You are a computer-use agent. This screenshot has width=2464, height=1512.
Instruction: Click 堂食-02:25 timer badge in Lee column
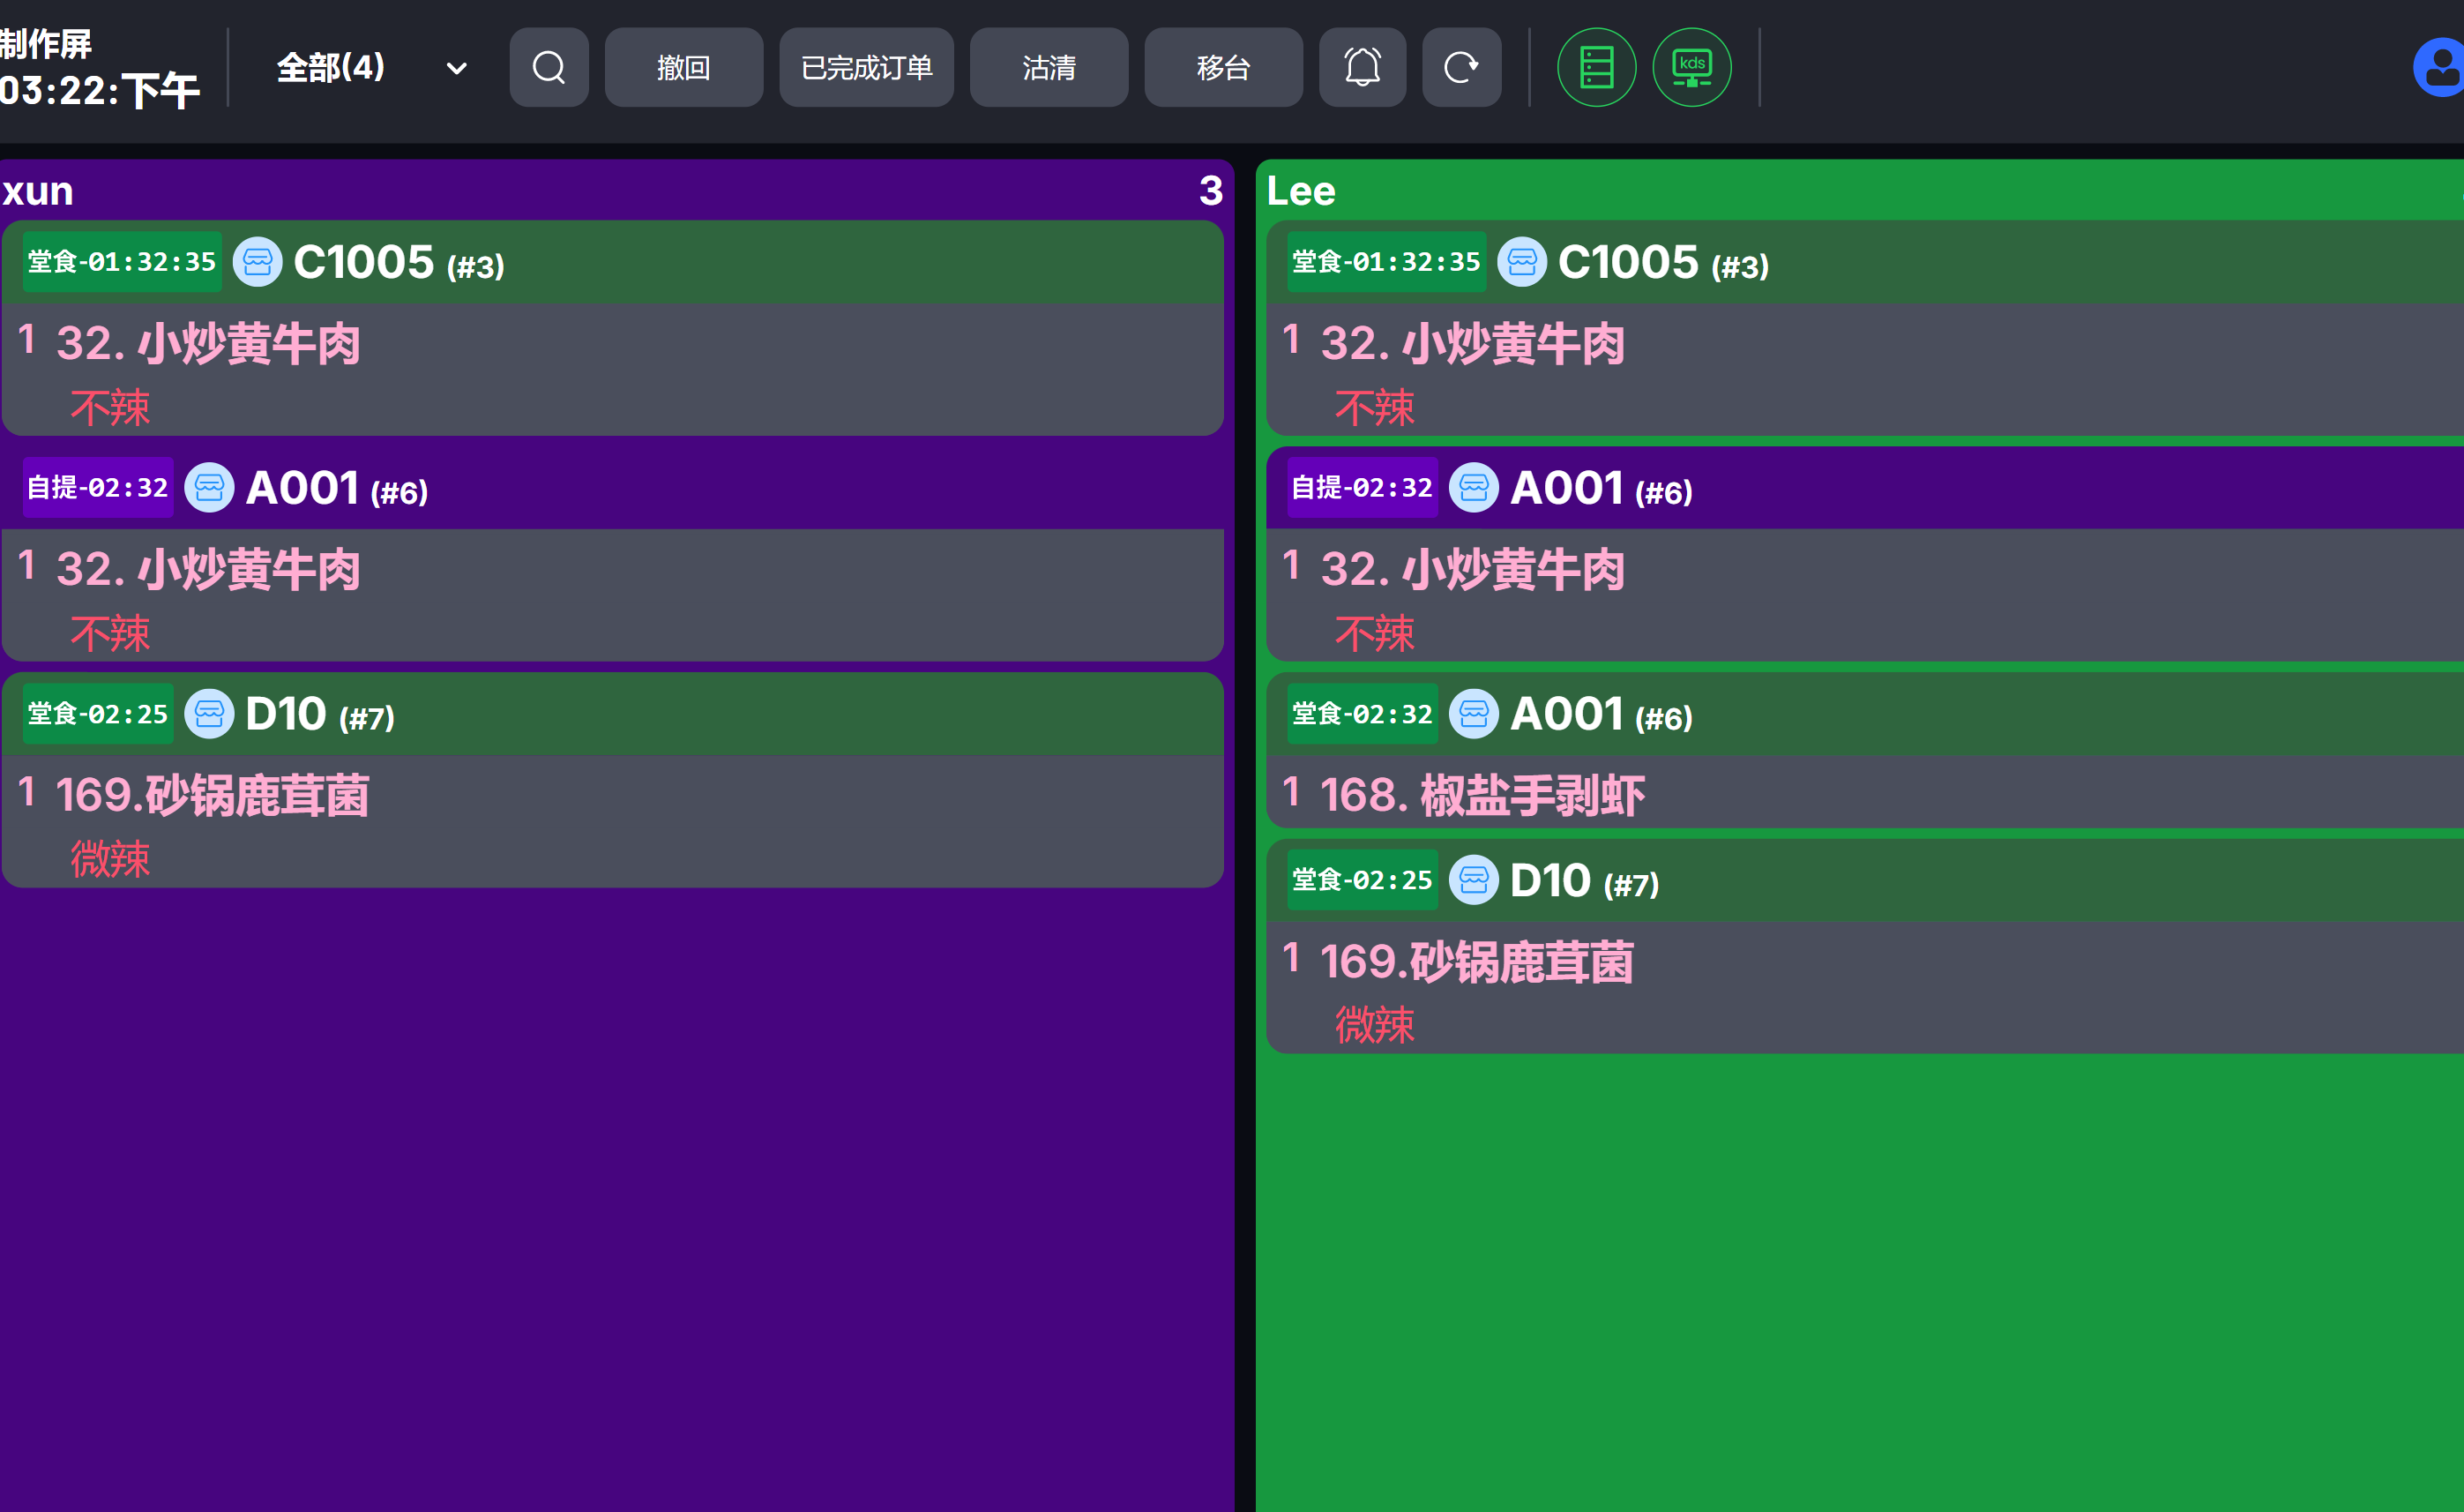[1362, 880]
